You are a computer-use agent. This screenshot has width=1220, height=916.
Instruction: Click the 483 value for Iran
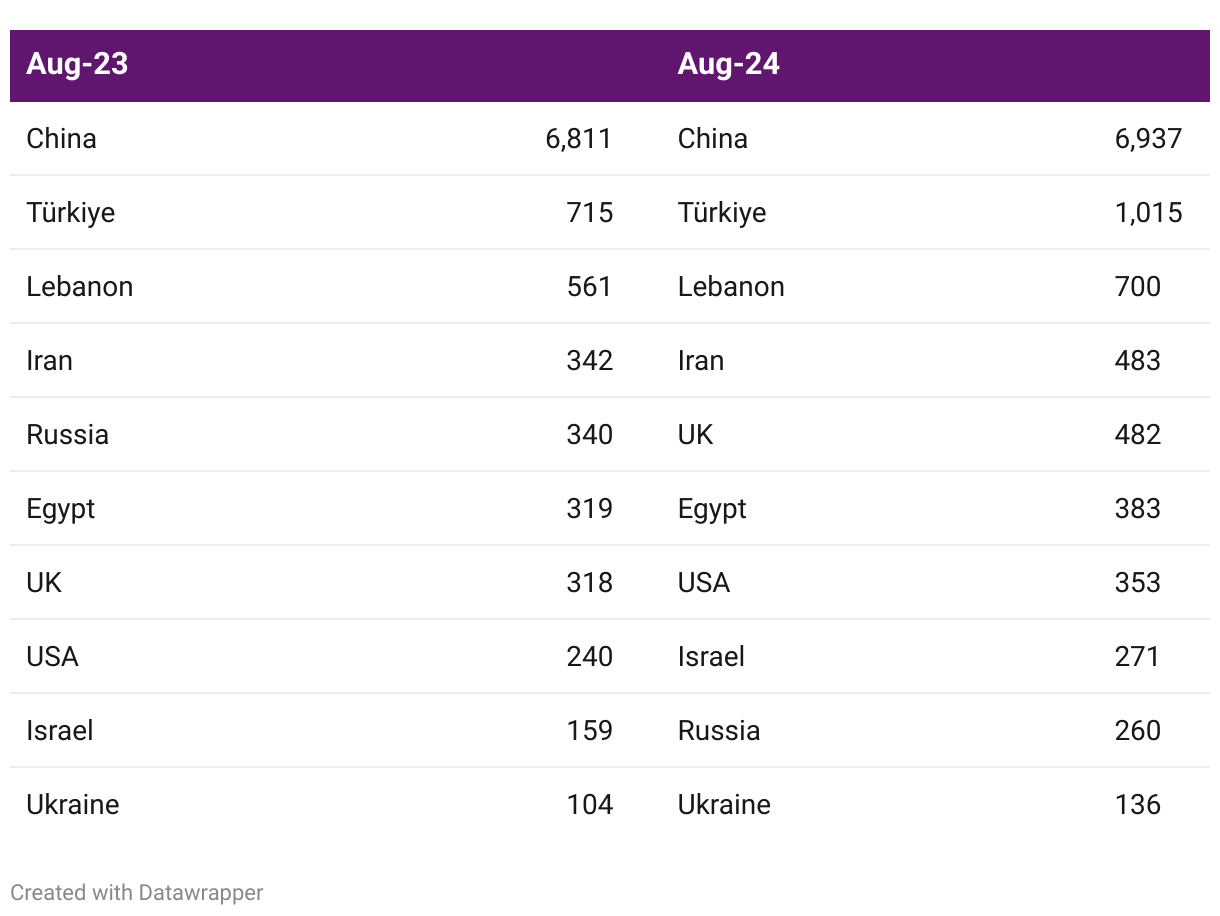pos(1138,360)
